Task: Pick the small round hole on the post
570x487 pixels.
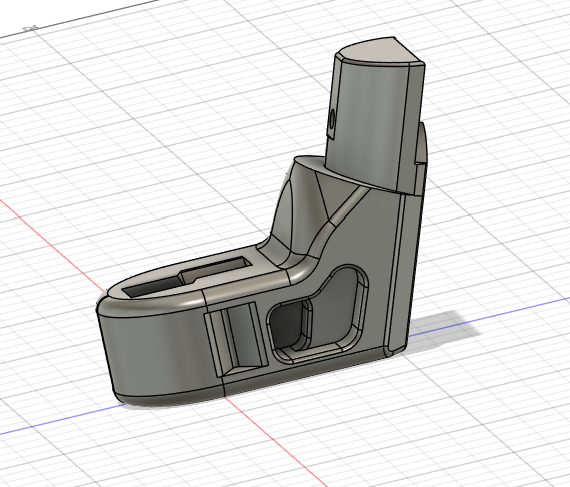Action: click(332, 119)
